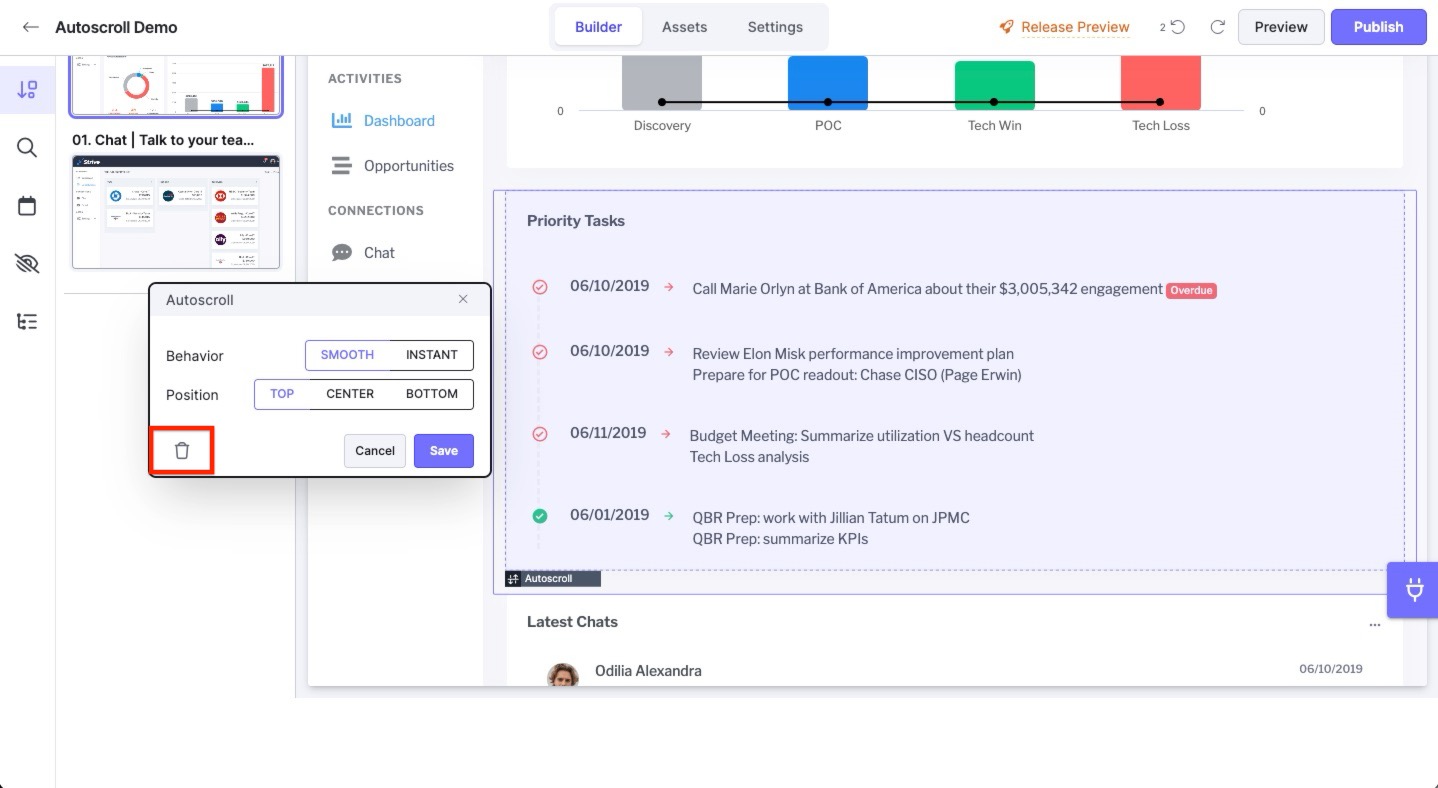This screenshot has height=788, width=1438.
Task: Open the calendar icon in left sidebar
Action: tap(27, 206)
